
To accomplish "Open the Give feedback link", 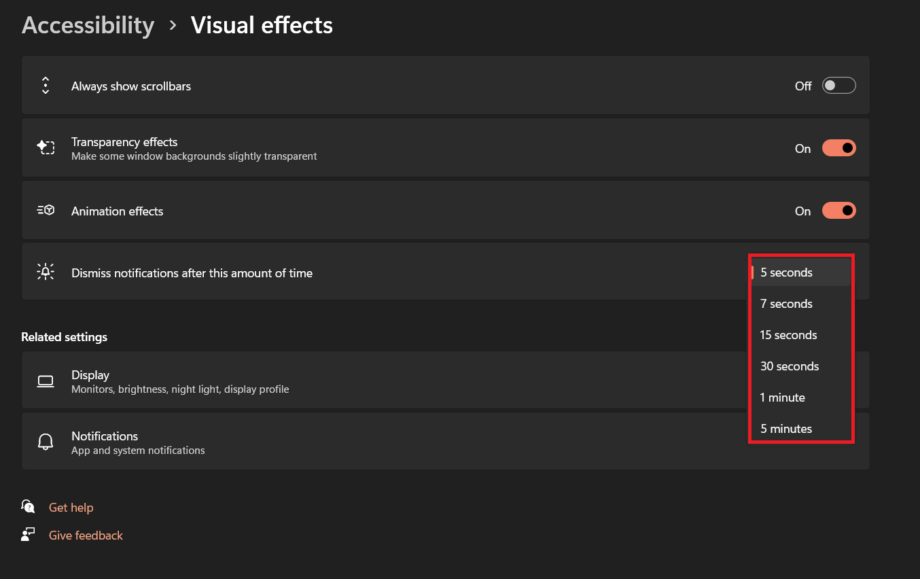I will point(86,535).
